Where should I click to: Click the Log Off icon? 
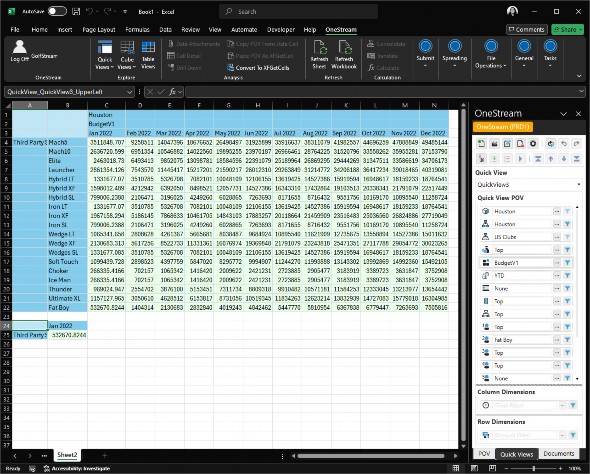click(x=19, y=47)
